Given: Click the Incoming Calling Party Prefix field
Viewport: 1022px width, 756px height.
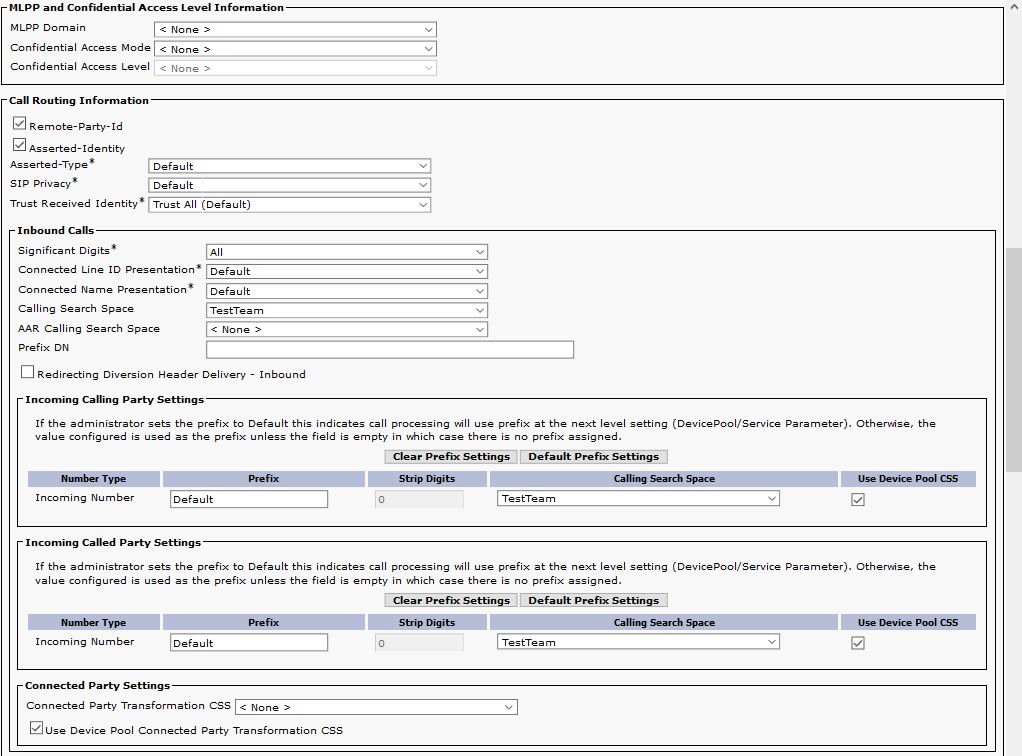Looking at the screenshot, I should [x=248, y=499].
